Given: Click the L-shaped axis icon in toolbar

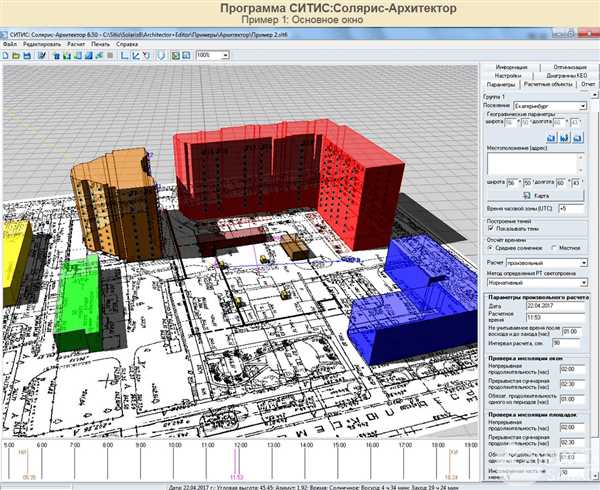Looking at the screenshot, I should click(124, 55).
